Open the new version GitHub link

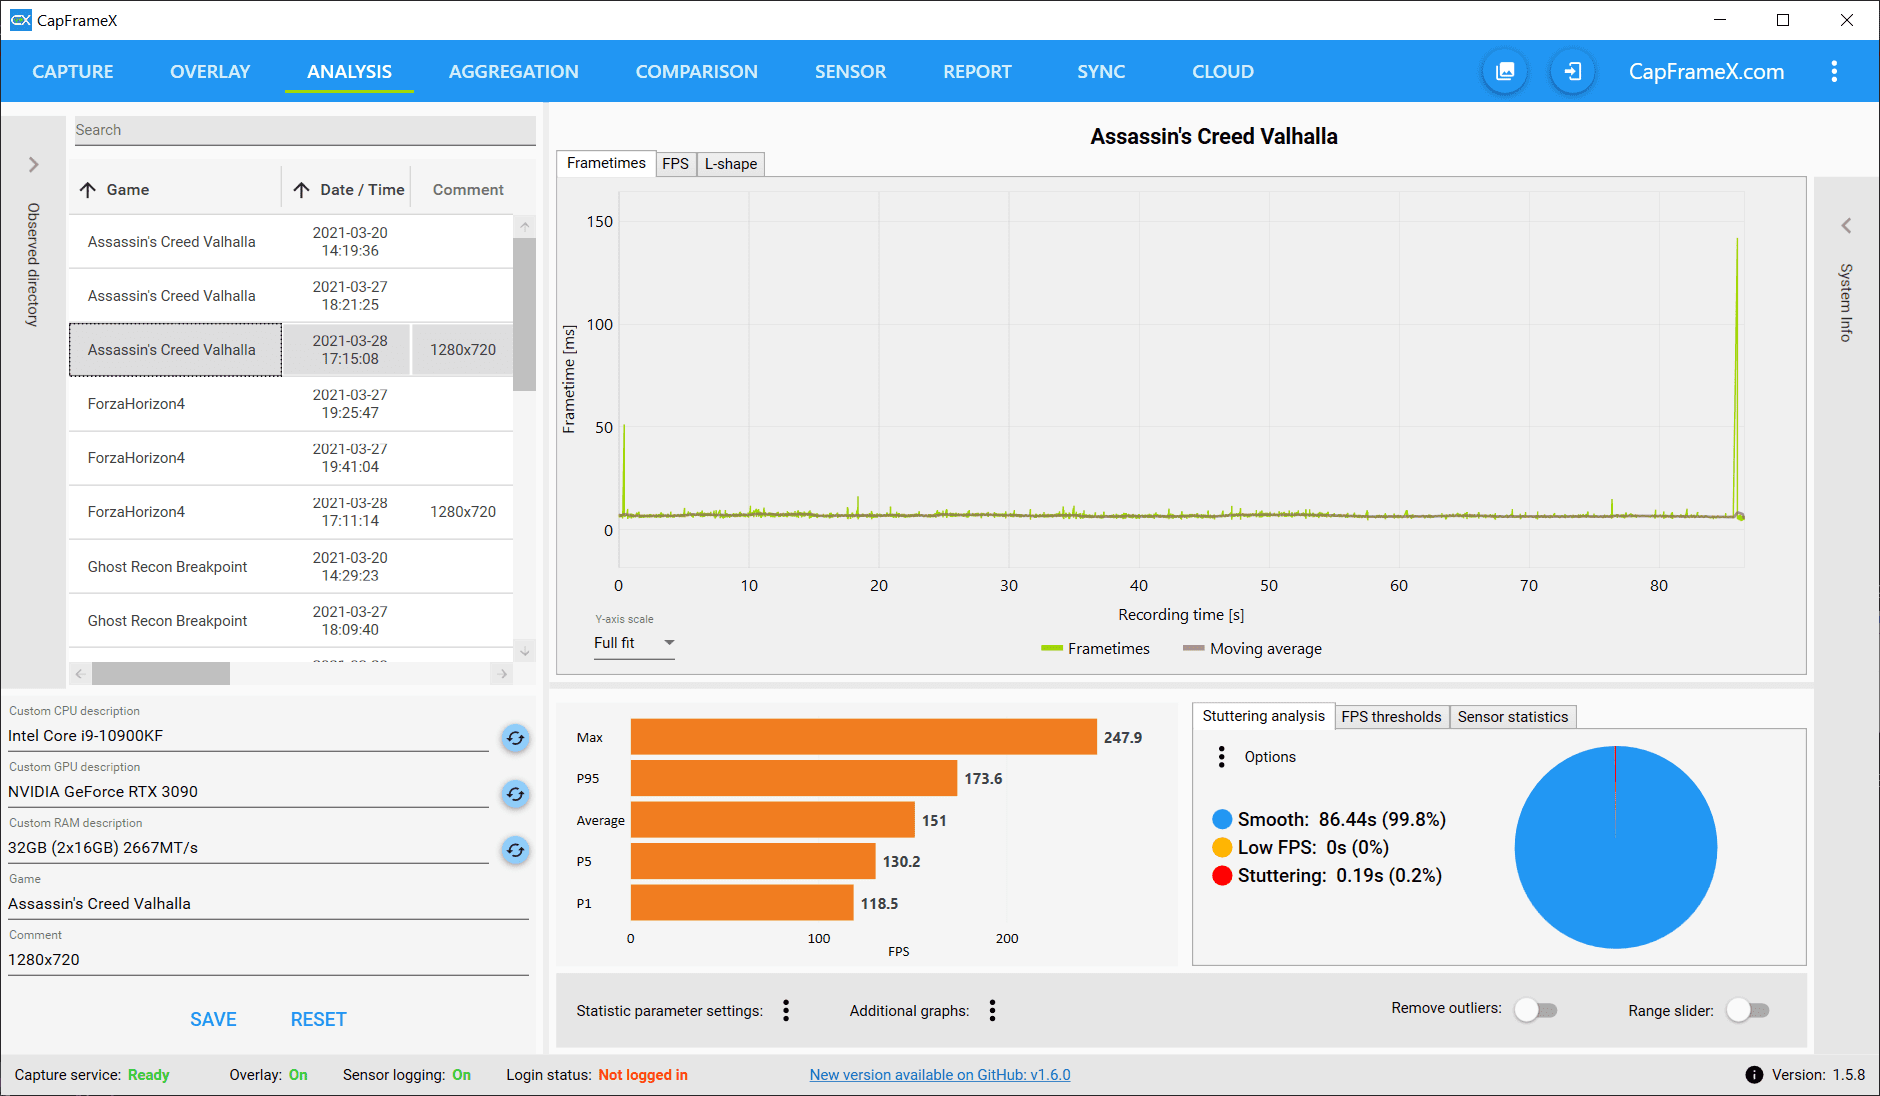[x=940, y=1075]
